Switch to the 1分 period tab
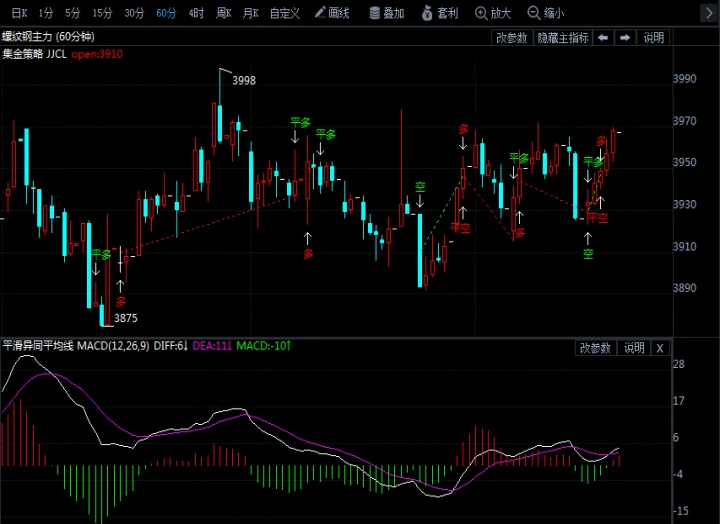Screen dimensions: 720x524 pyautogui.click(x=45, y=13)
